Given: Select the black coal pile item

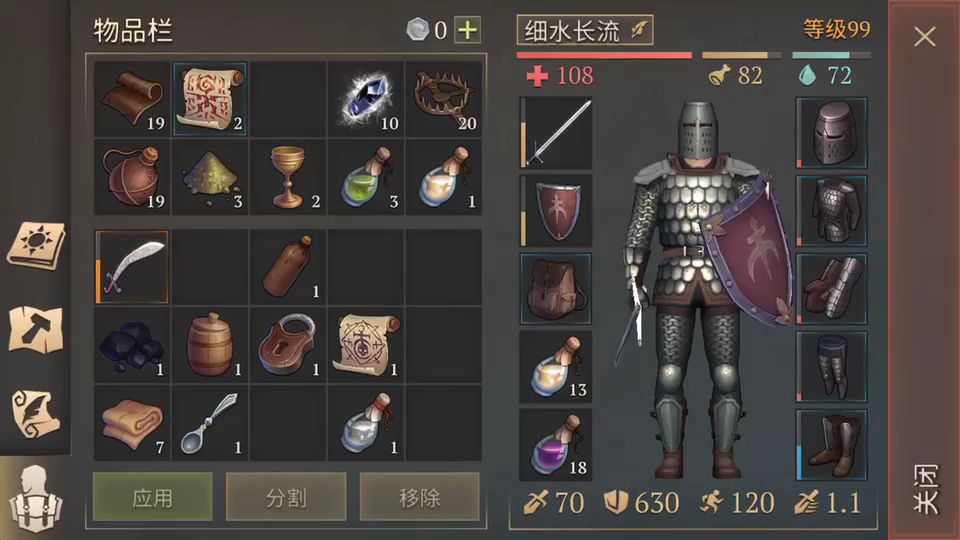Looking at the screenshot, I should (x=132, y=345).
